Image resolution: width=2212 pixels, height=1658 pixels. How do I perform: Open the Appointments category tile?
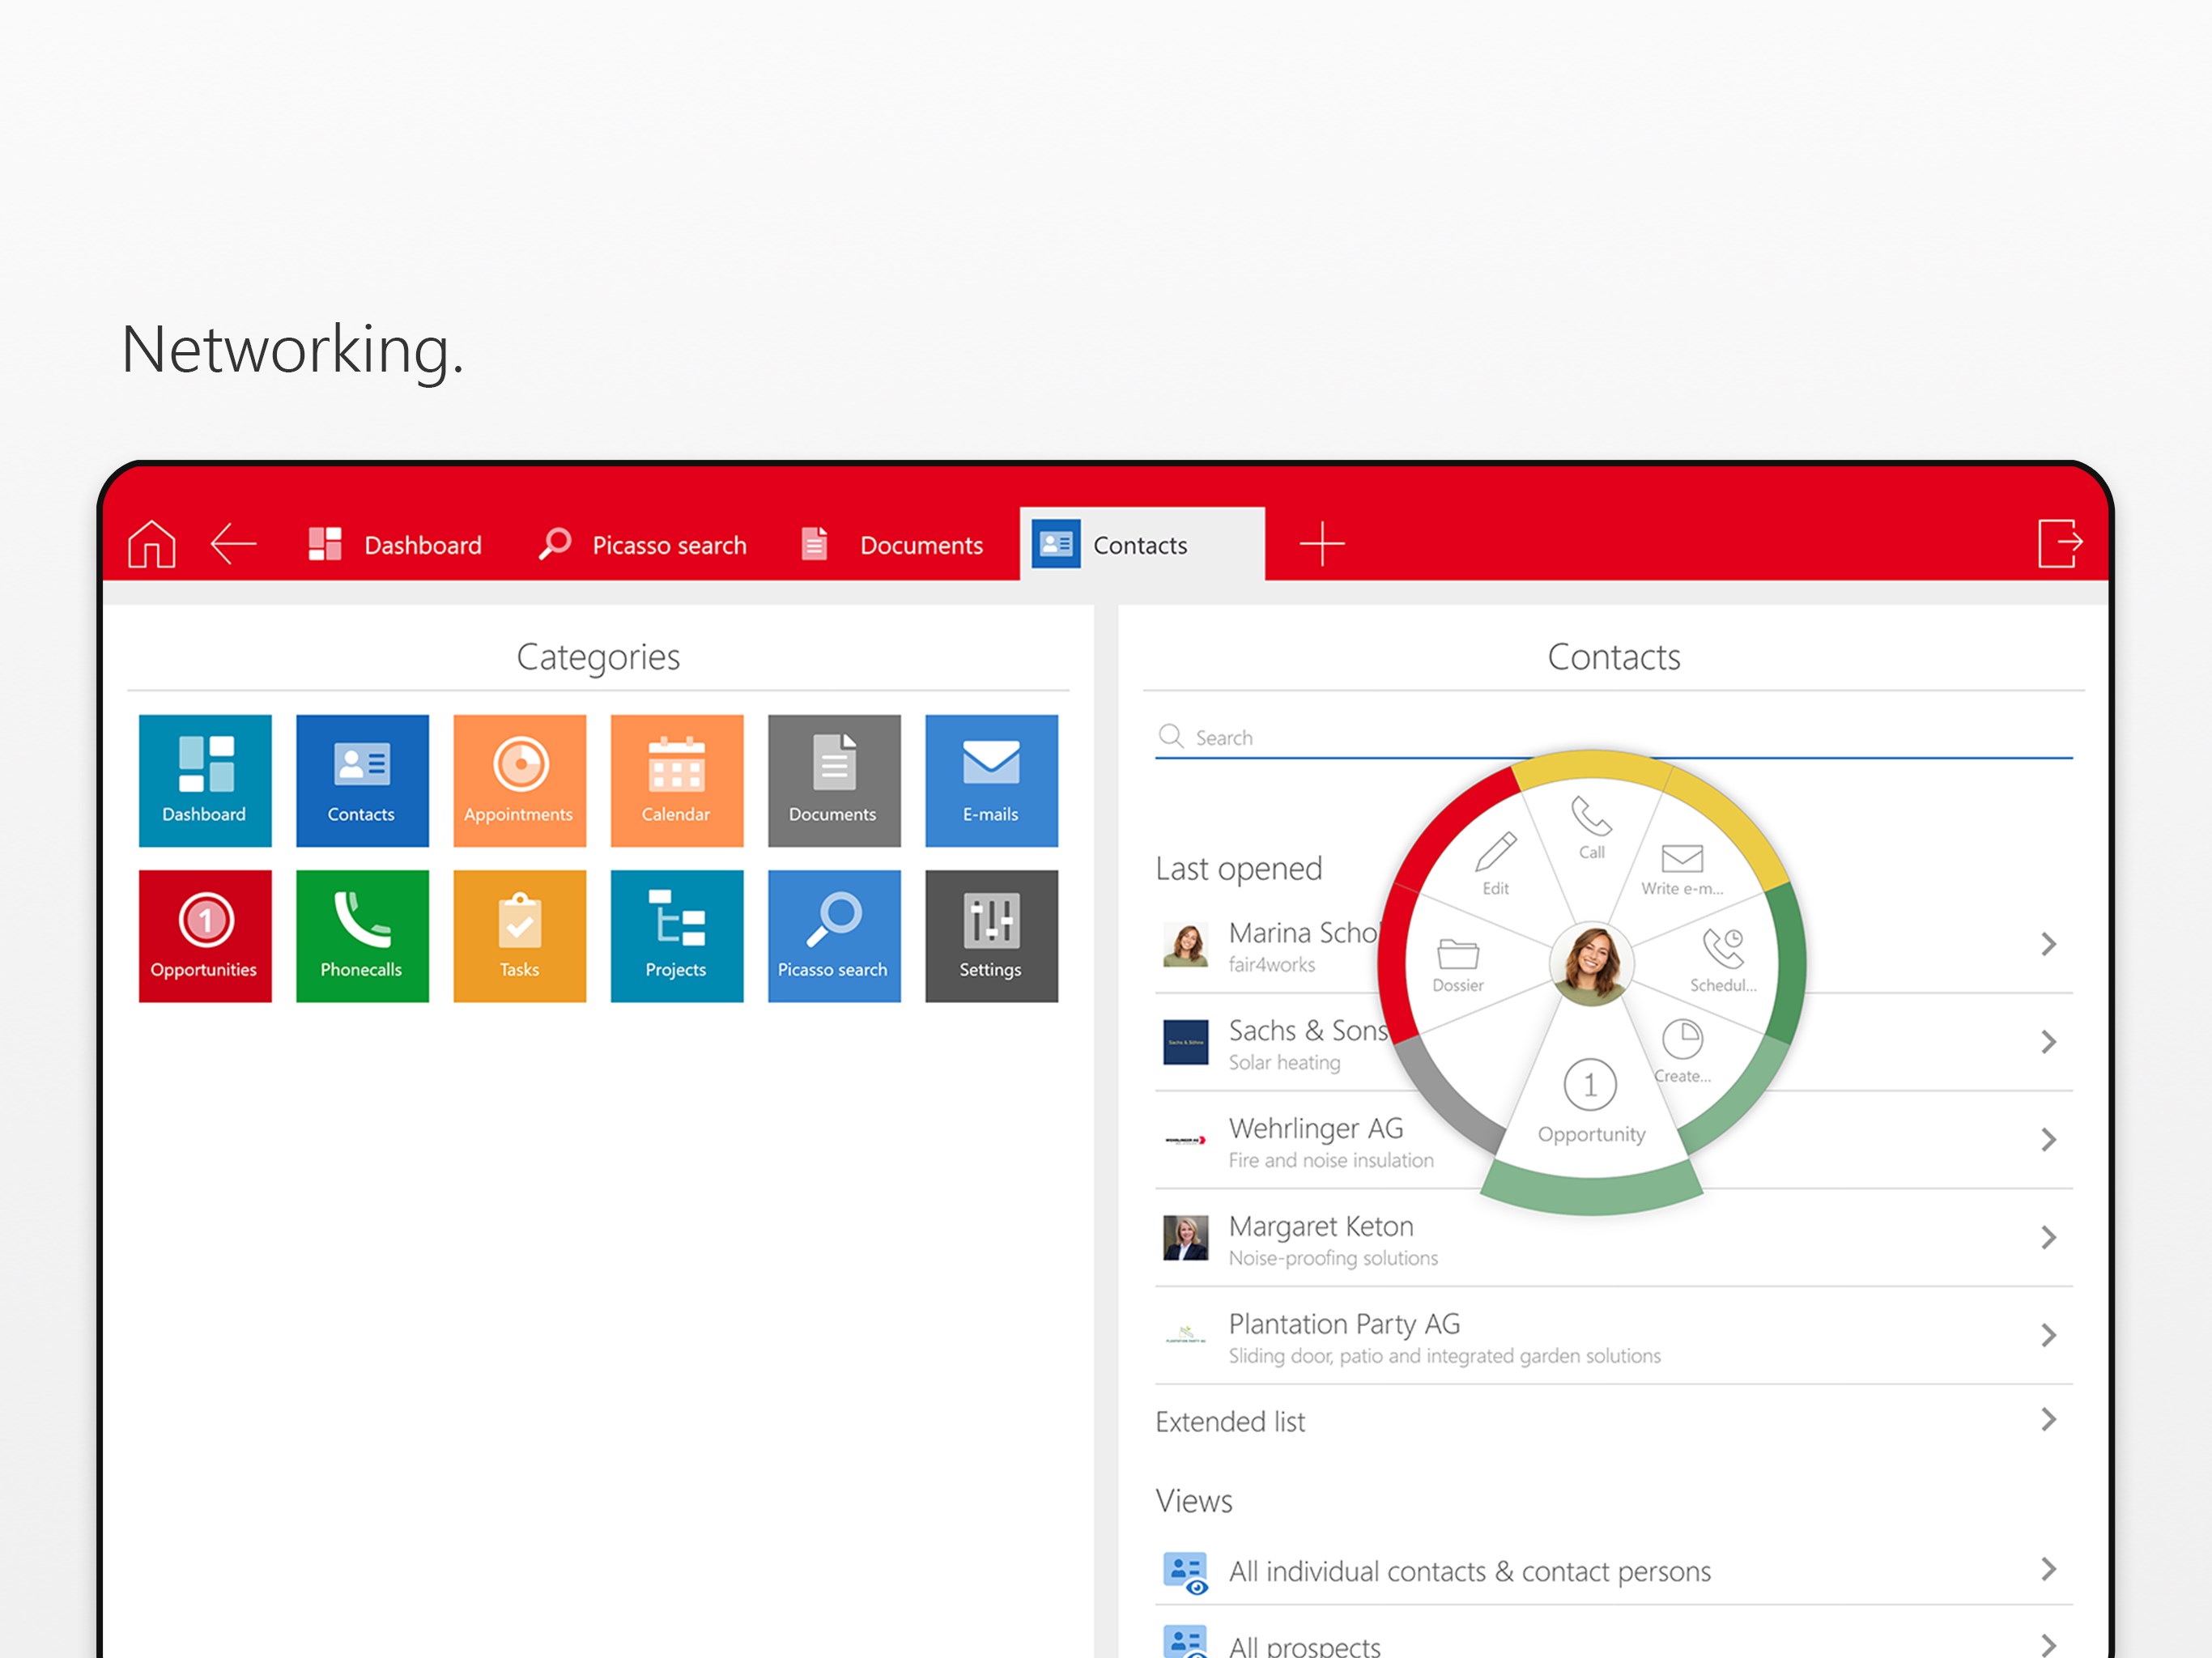point(519,780)
